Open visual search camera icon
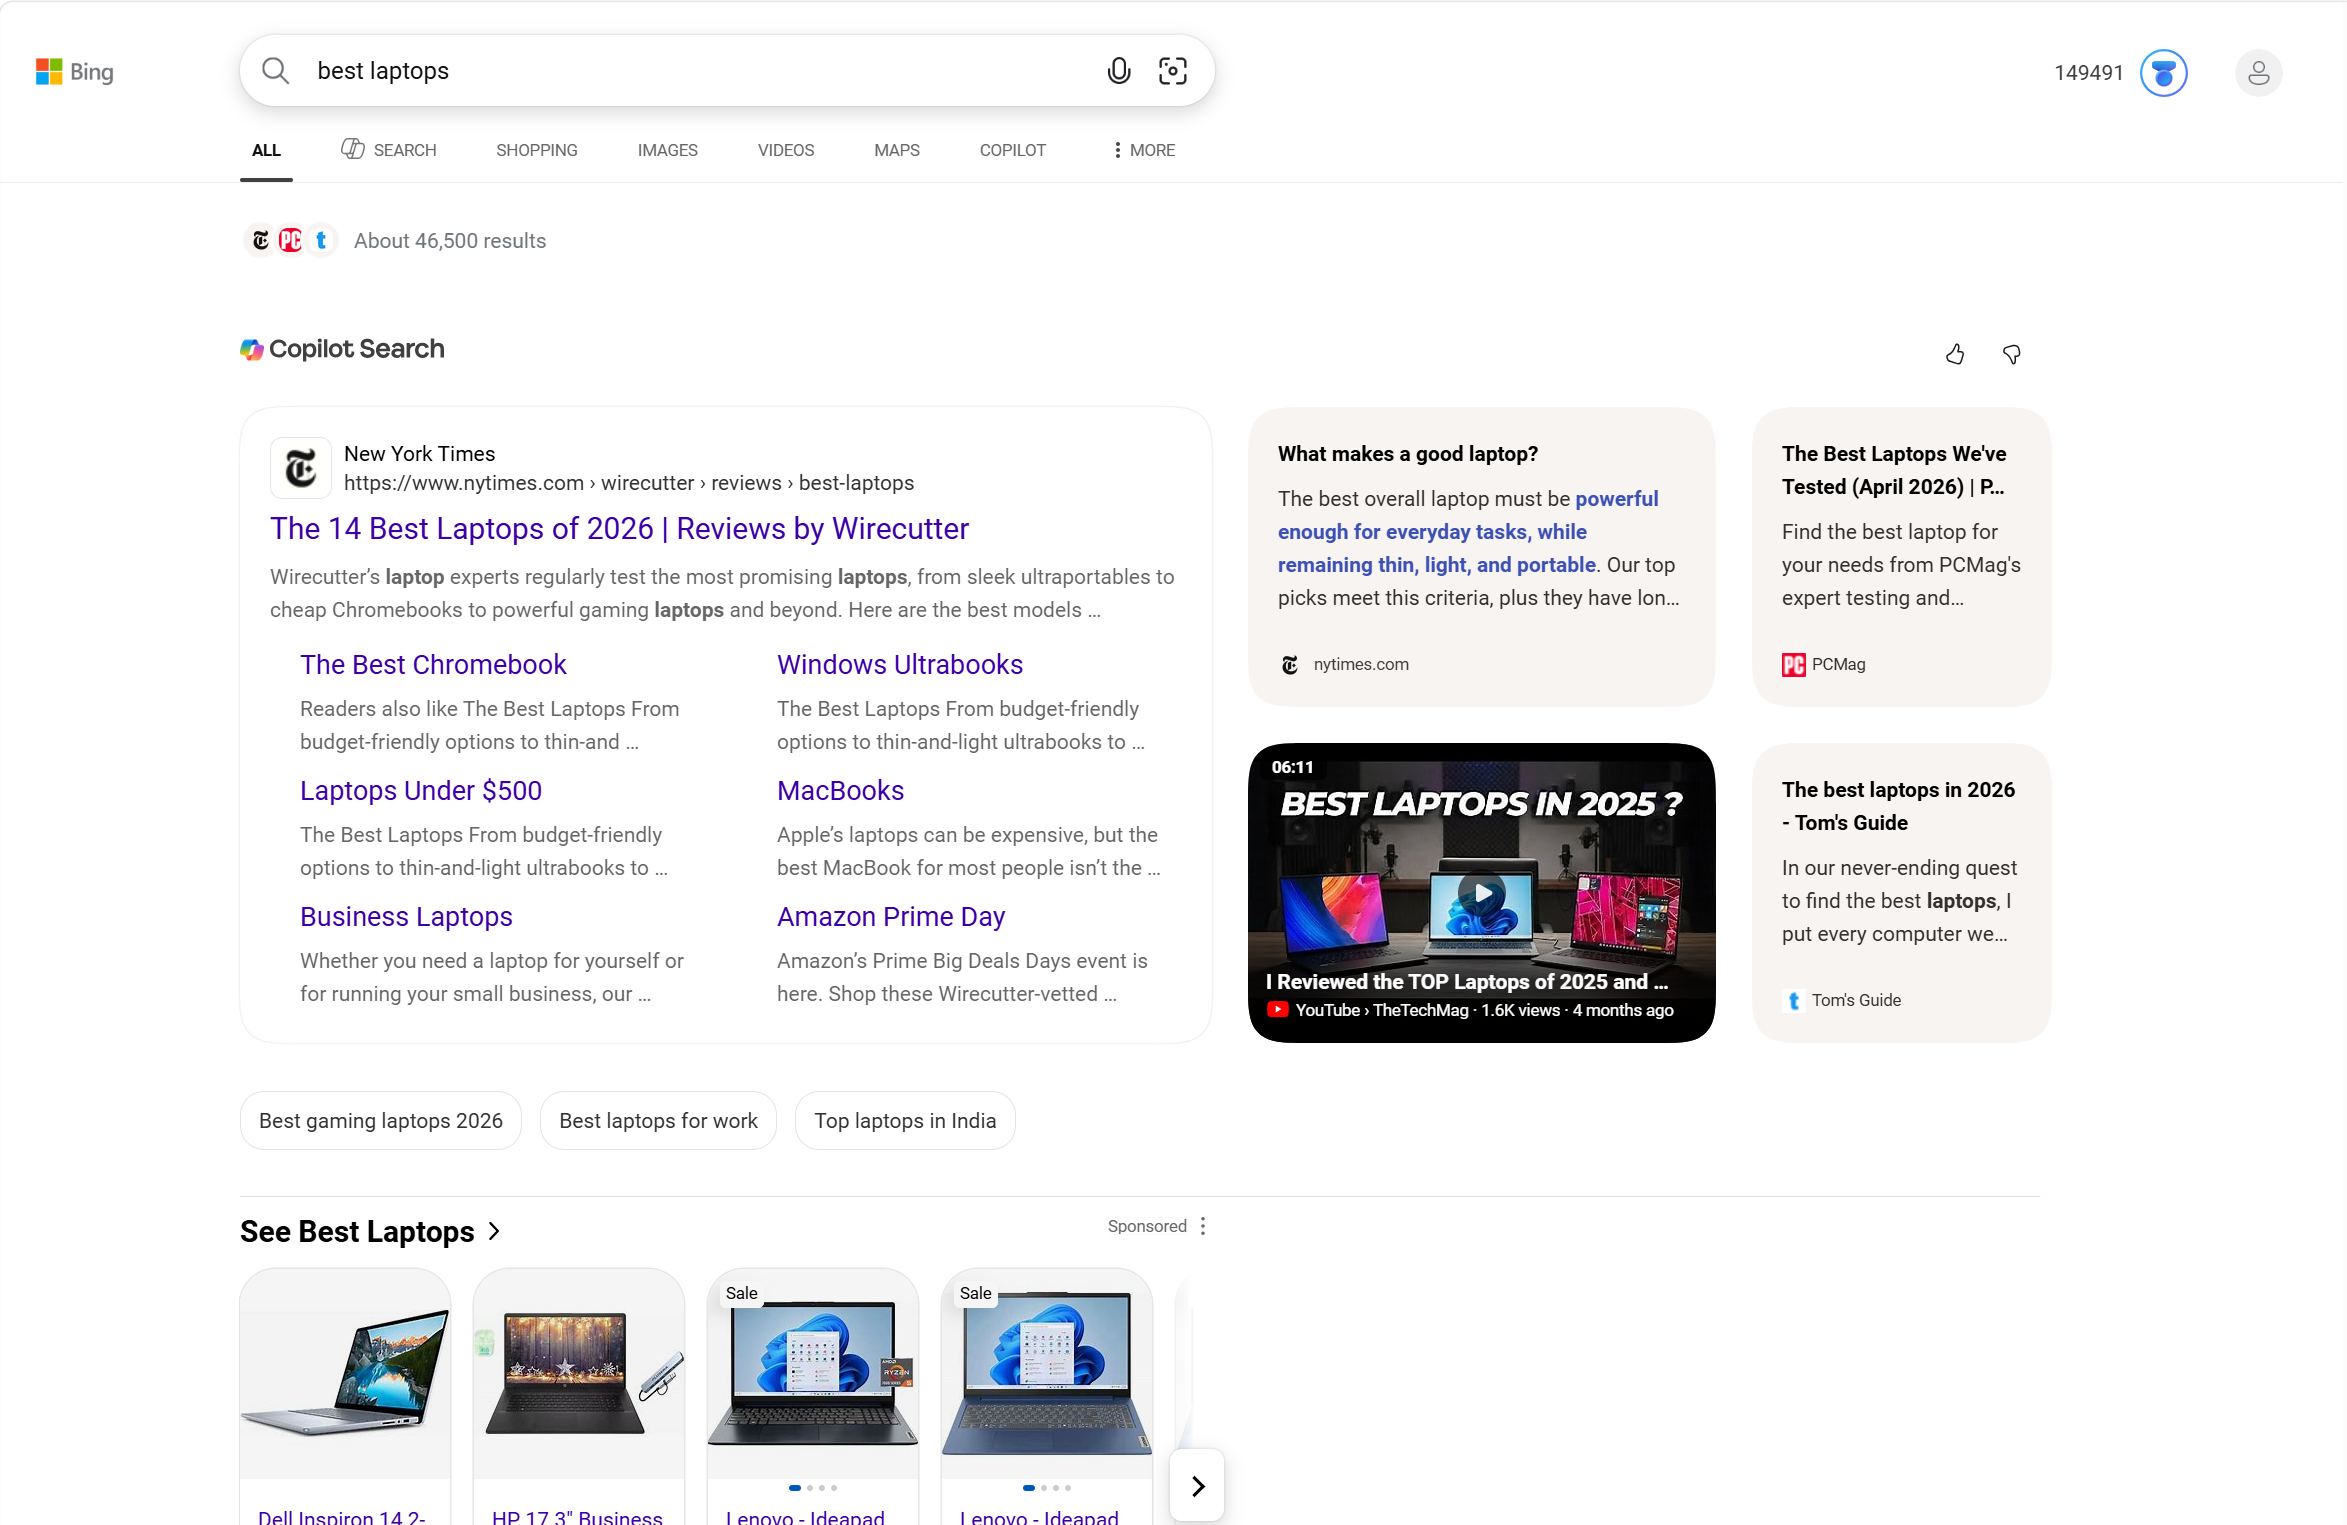 pyautogui.click(x=1172, y=71)
